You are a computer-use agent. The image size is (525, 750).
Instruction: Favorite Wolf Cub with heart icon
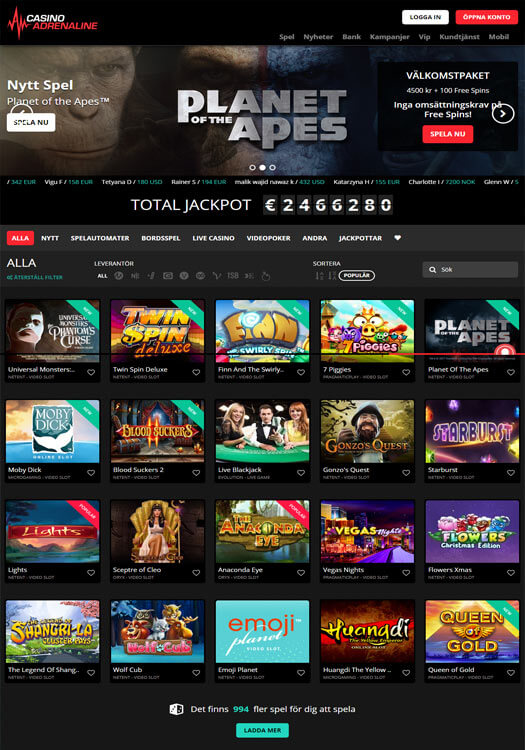pos(196,673)
